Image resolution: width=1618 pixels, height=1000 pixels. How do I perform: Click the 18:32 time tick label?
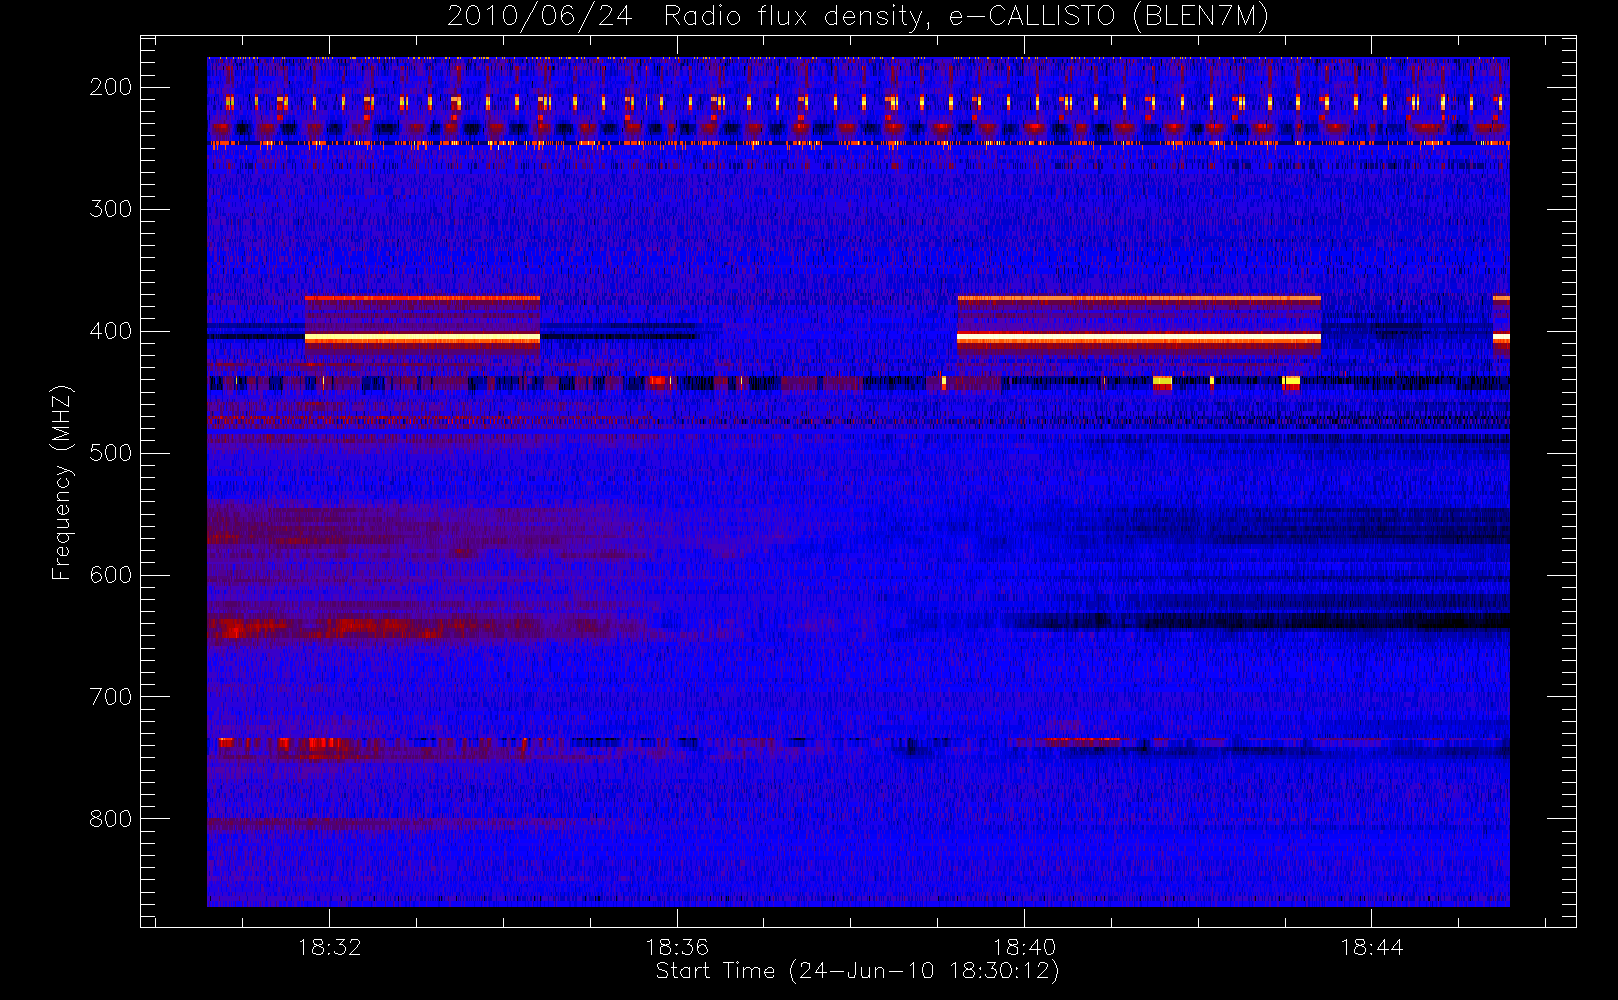tap(329, 947)
